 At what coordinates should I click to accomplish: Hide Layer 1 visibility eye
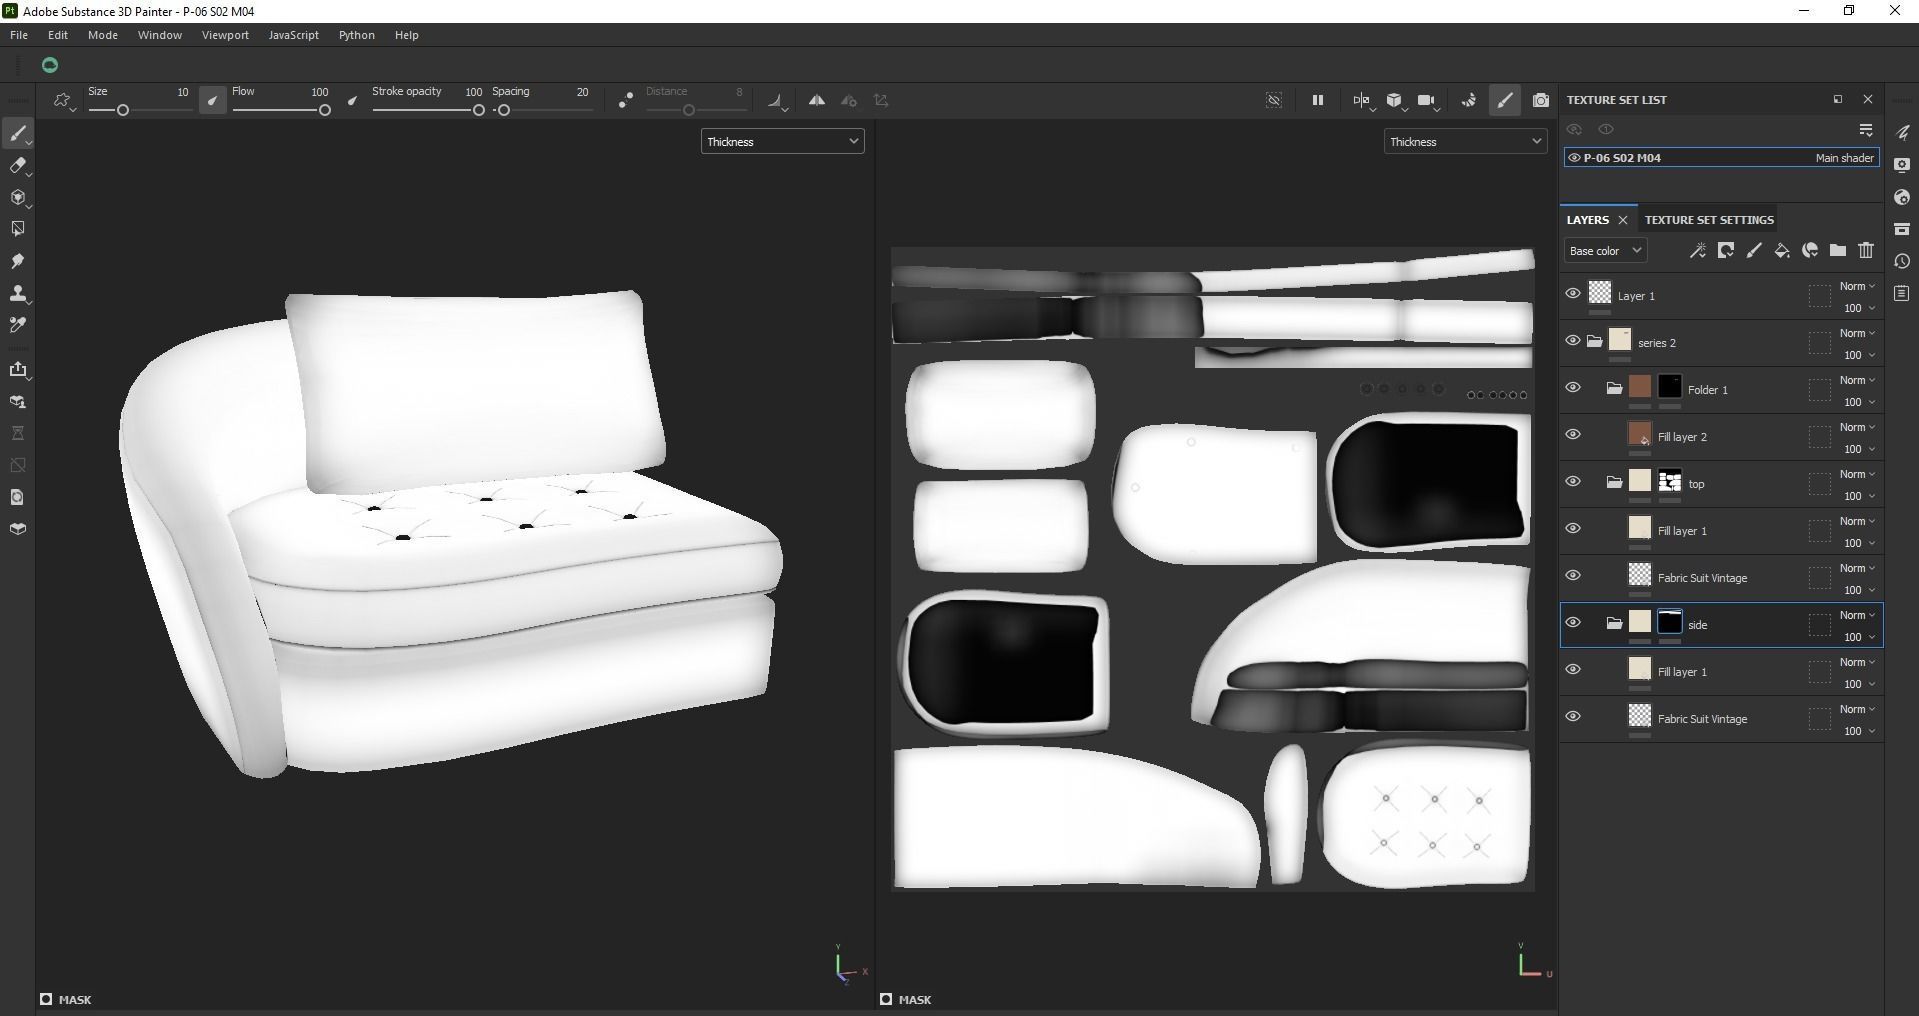1573,294
